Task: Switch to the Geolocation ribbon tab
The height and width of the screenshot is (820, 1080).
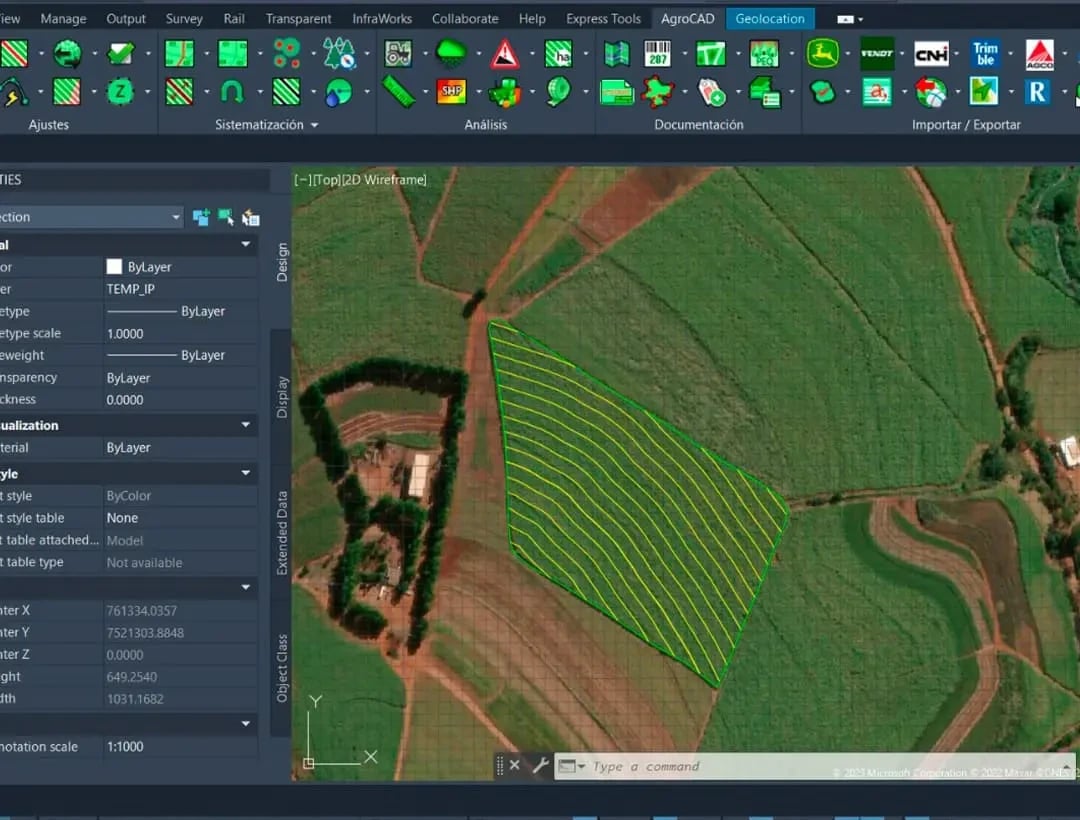Action: (769, 19)
